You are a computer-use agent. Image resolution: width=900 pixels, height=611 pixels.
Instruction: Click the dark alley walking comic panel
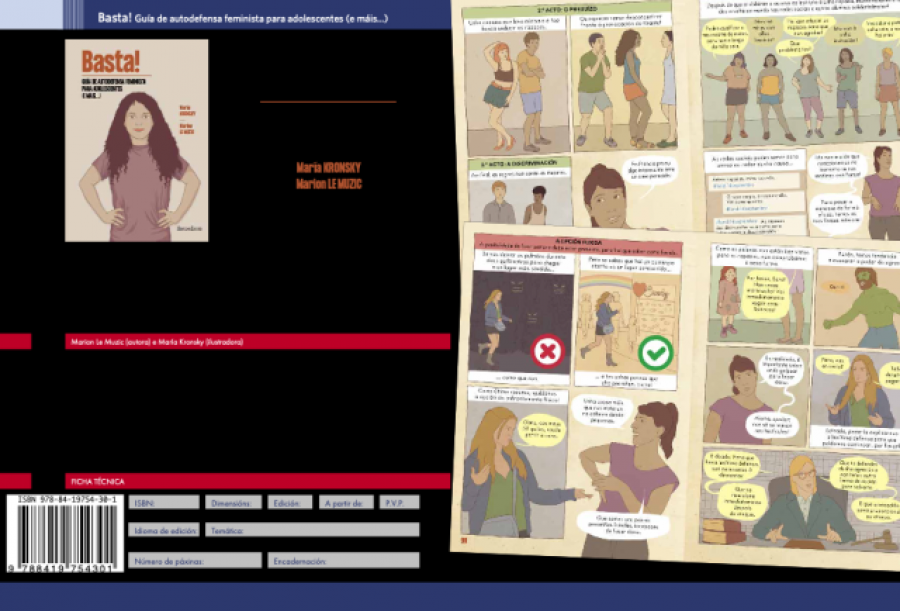coord(521,321)
